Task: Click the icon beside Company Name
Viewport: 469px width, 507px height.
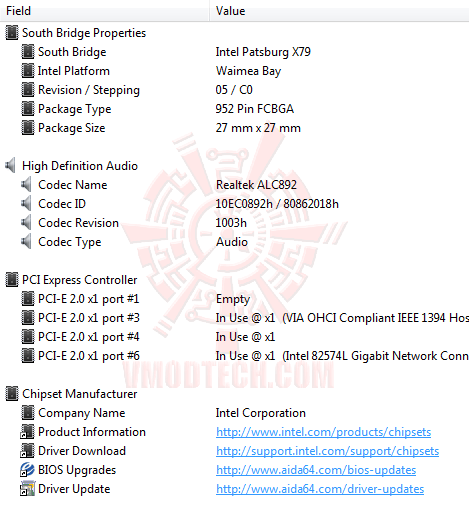Action: pos(28,413)
